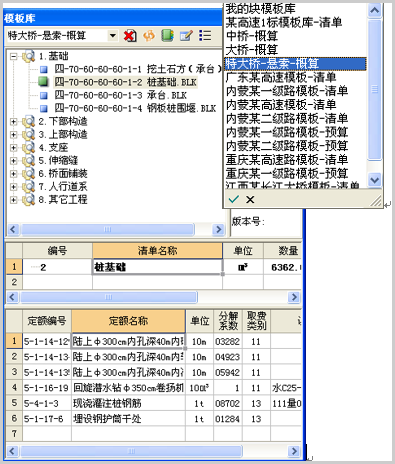Open the 特大桥-悬索-概算 template dropdown arrow
The height and width of the screenshot is (464, 395).
tap(113, 36)
